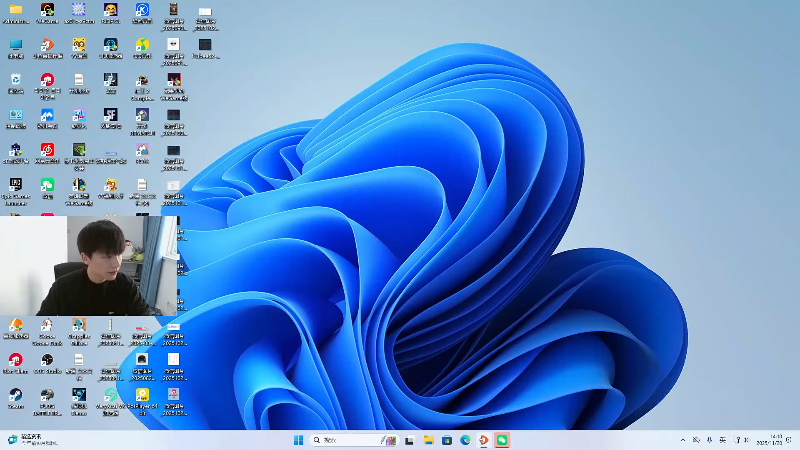The width and height of the screenshot is (800, 450).
Task: Switch to WeChat in the taskbar
Action: (x=503, y=440)
